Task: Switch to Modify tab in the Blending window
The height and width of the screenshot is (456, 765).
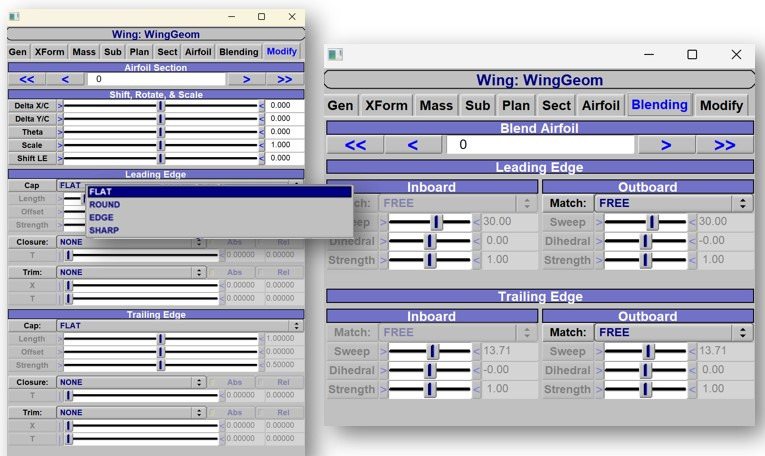Action: [x=721, y=105]
